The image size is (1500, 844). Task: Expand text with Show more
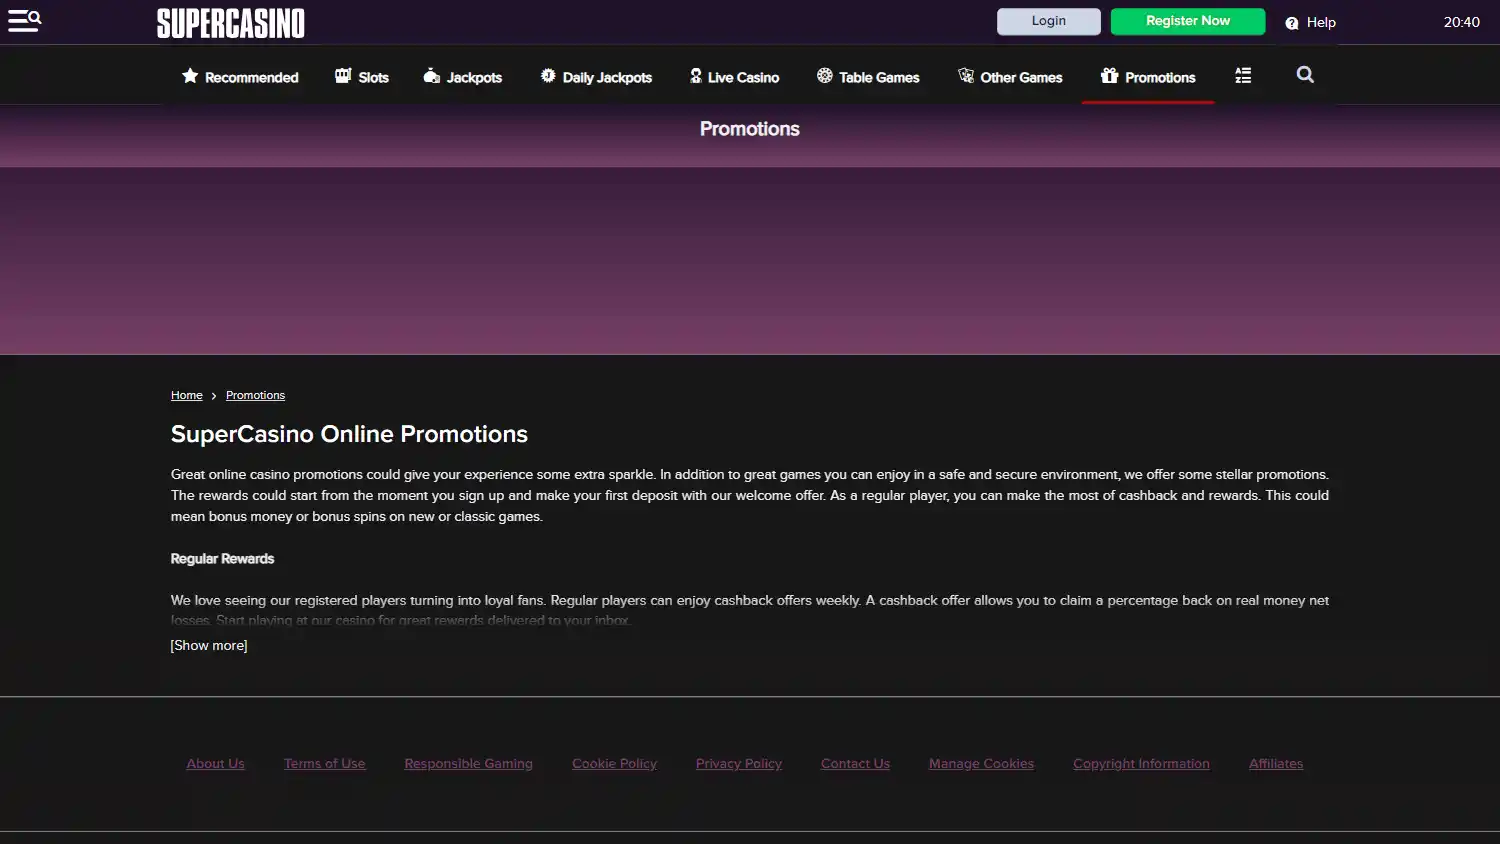tap(209, 645)
